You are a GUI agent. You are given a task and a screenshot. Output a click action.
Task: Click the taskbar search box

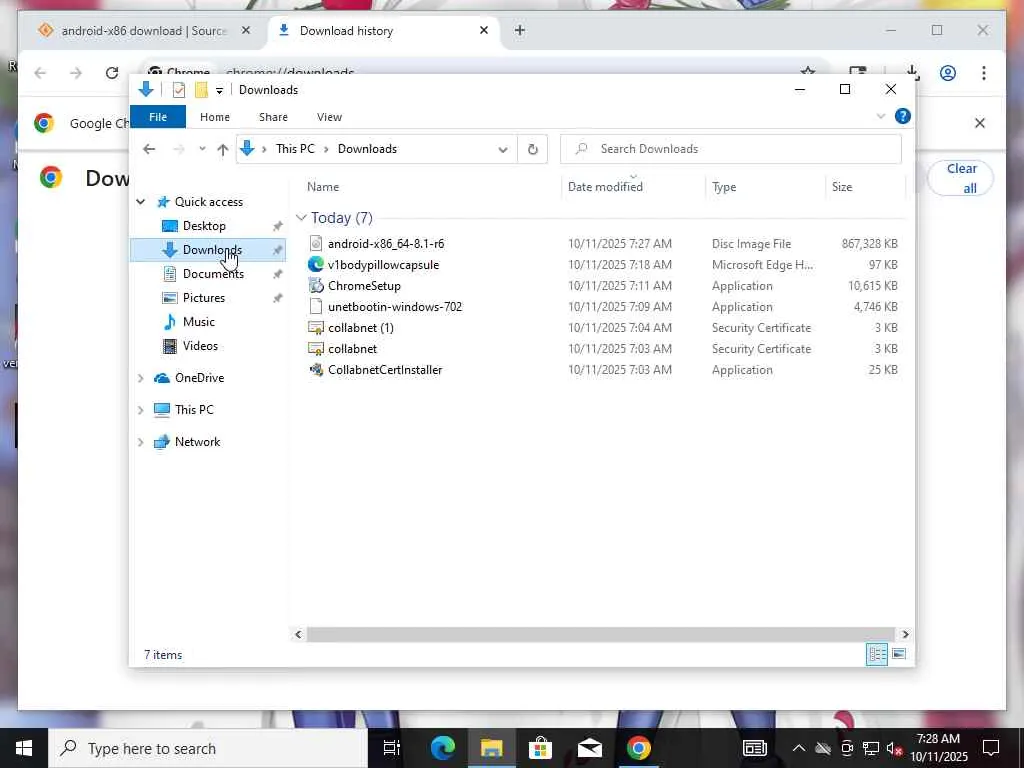pyautogui.click(x=208, y=748)
